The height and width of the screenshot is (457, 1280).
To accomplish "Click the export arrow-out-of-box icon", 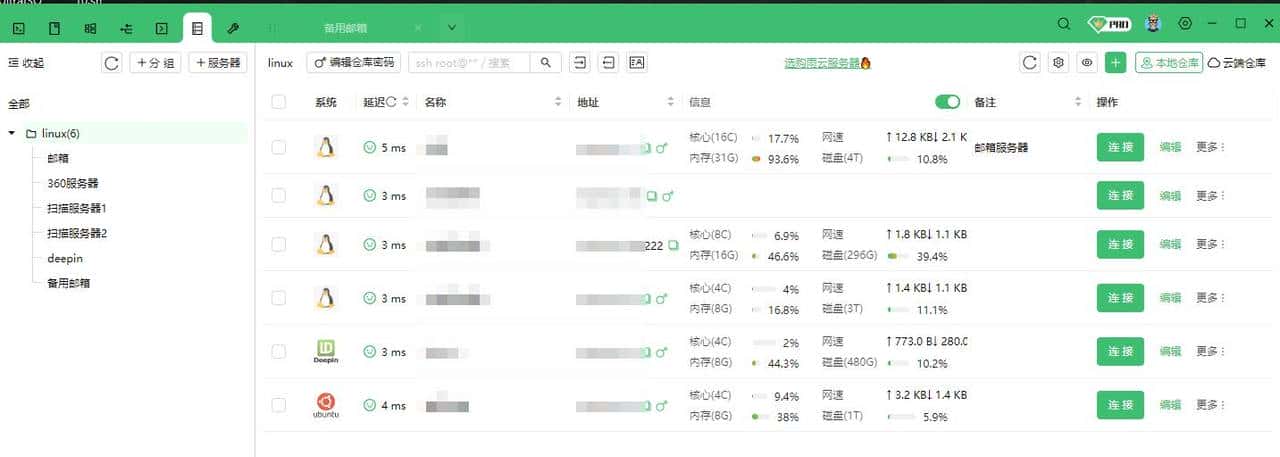I will pos(608,62).
